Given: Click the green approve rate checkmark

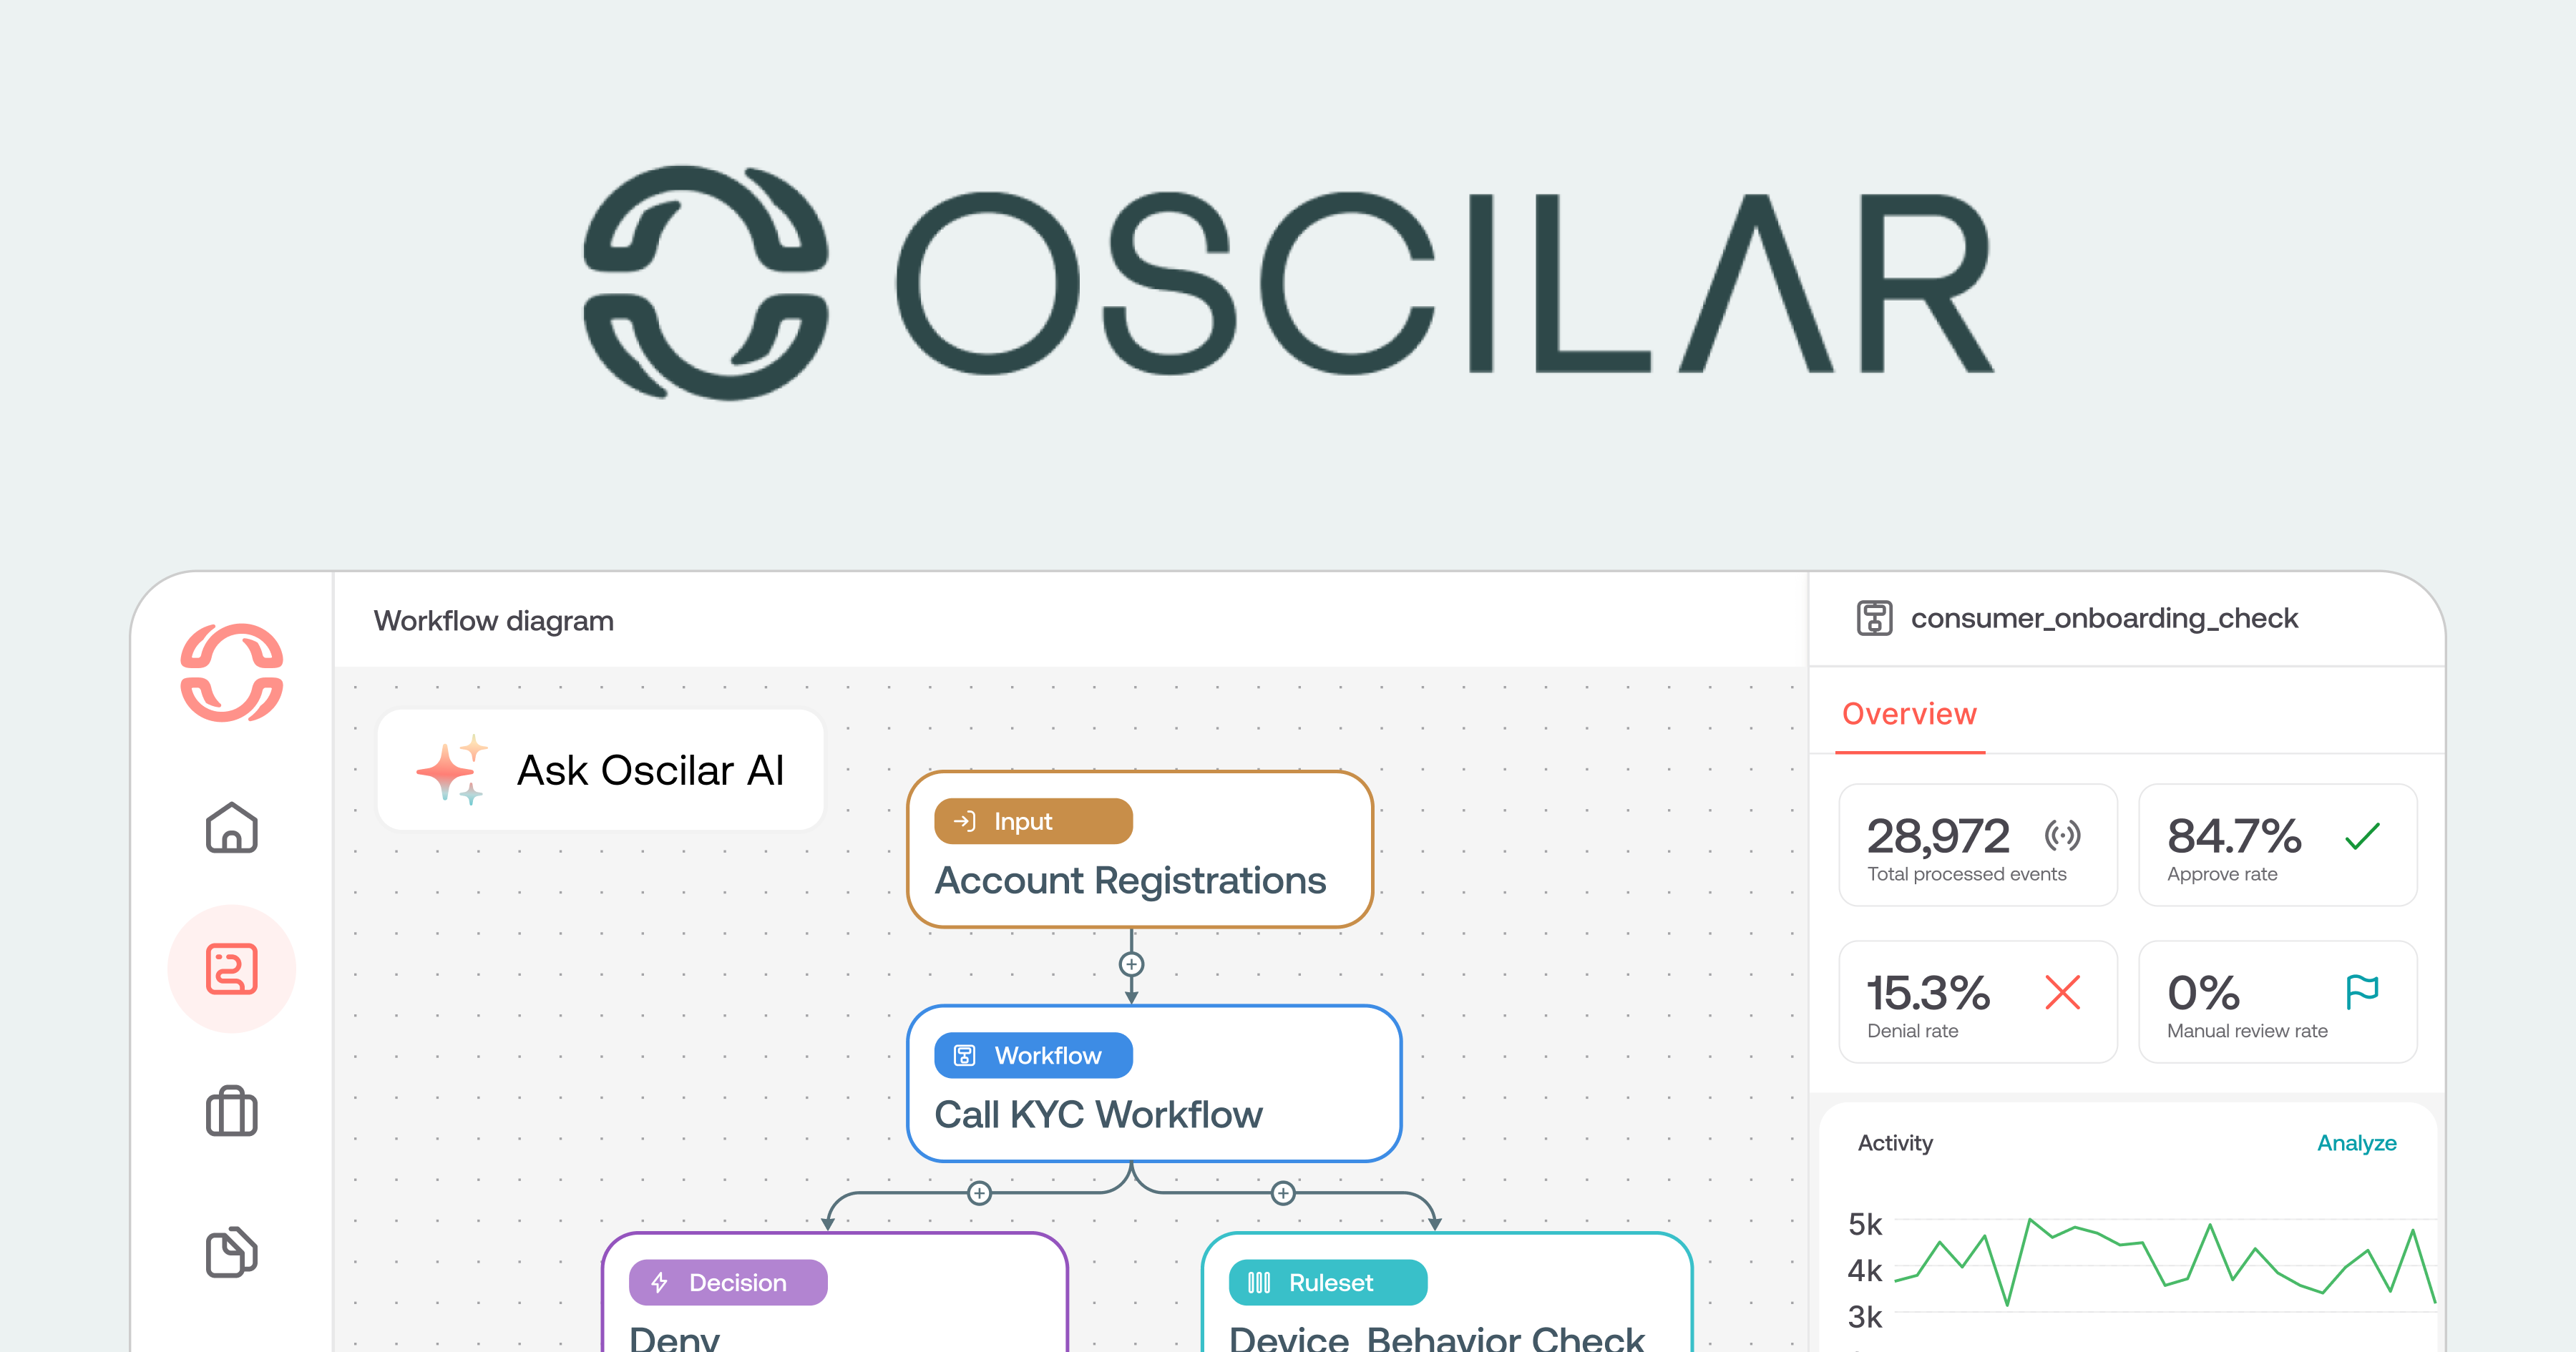Looking at the screenshot, I should click(2362, 836).
